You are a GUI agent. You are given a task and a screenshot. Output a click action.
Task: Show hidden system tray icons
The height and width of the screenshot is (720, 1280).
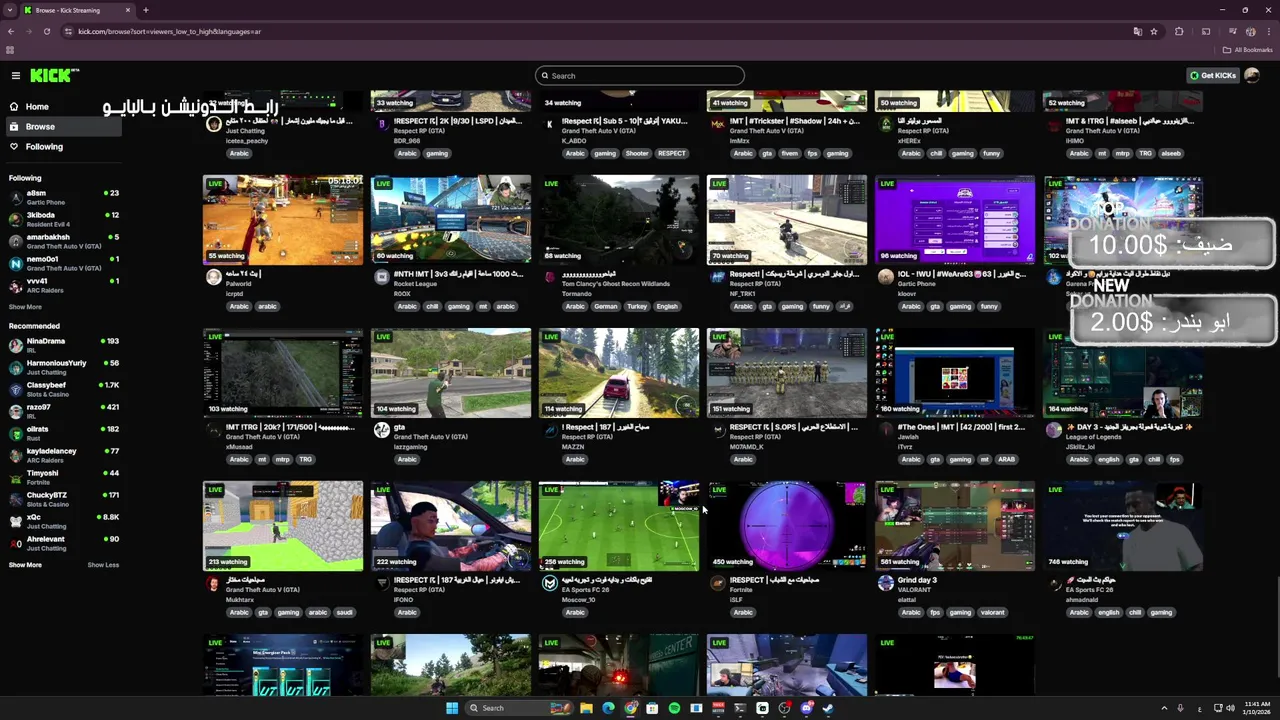[x=1162, y=708]
